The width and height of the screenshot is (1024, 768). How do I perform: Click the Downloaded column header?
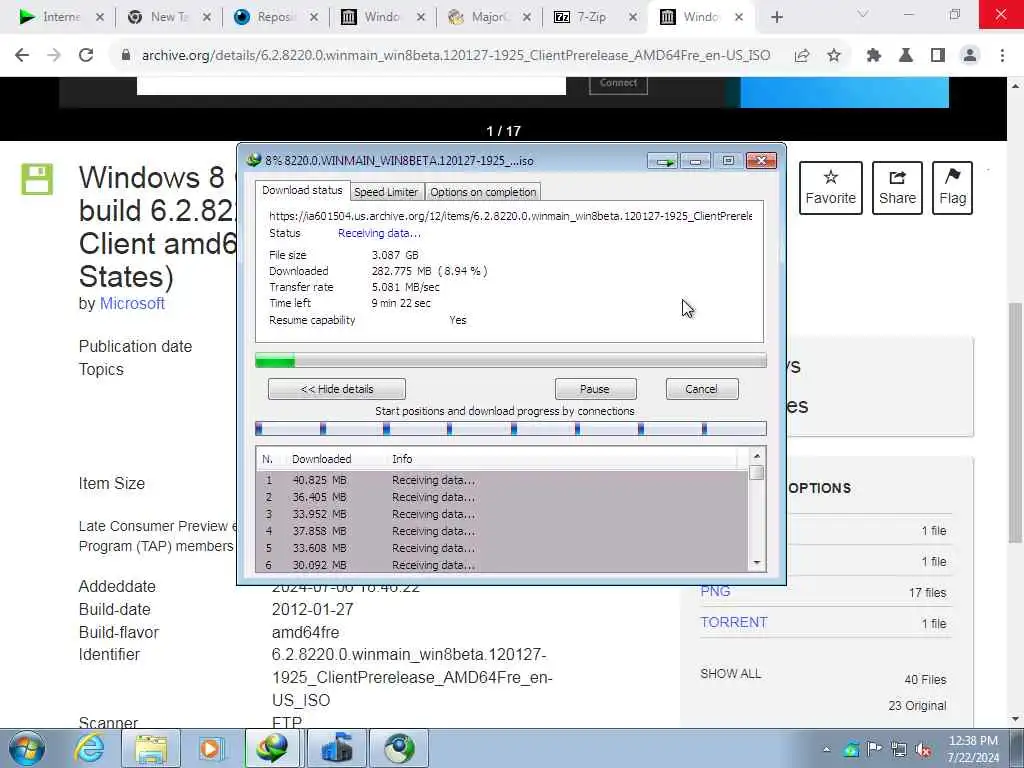(321, 459)
